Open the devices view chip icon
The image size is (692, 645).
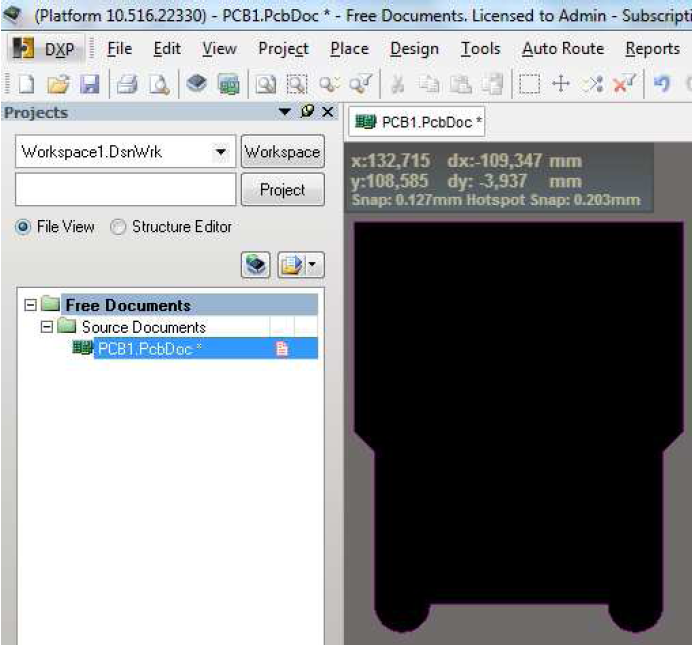[x=196, y=83]
